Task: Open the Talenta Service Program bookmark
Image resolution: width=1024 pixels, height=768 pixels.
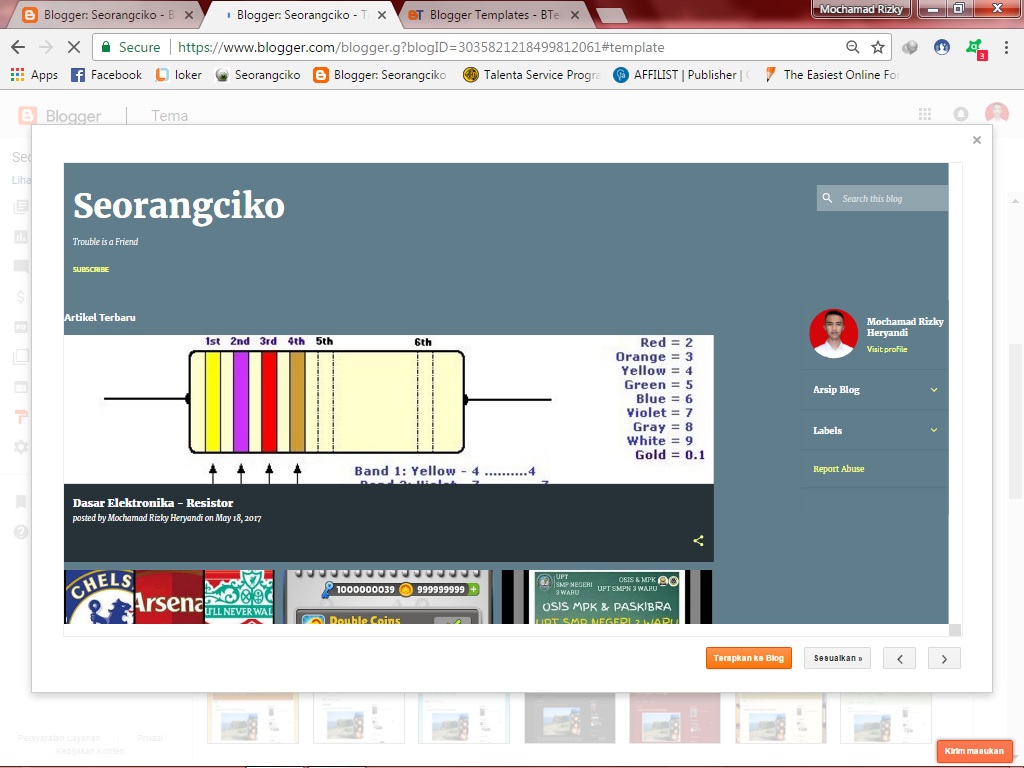Action: pos(532,74)
